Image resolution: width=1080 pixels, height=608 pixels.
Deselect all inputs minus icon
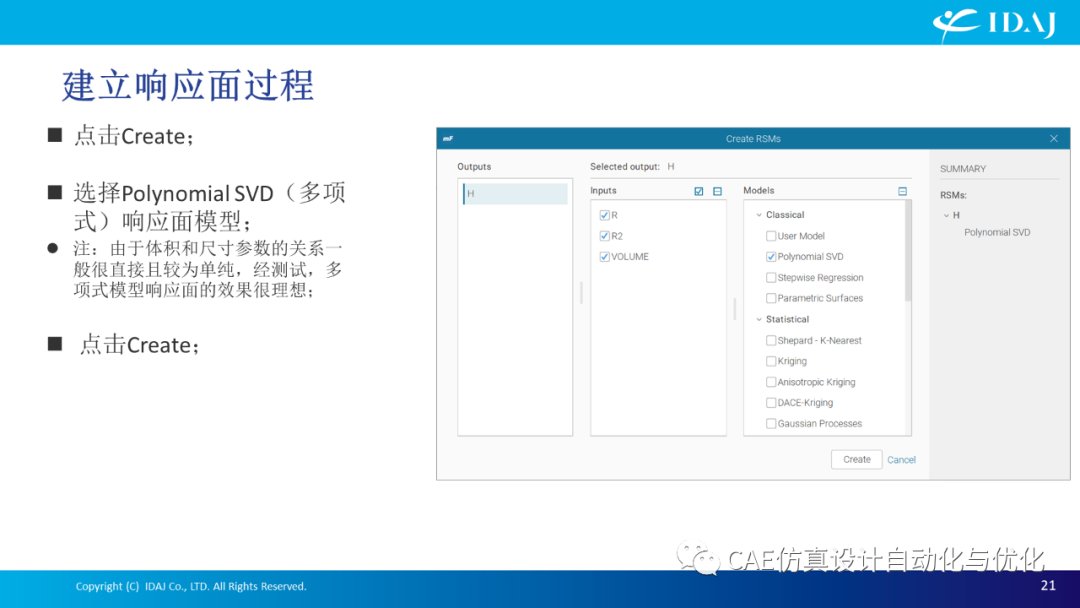pos(717,191)
